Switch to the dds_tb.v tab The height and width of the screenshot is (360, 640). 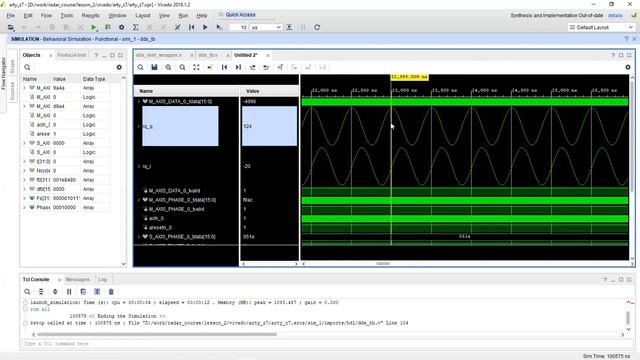(208, 55)
